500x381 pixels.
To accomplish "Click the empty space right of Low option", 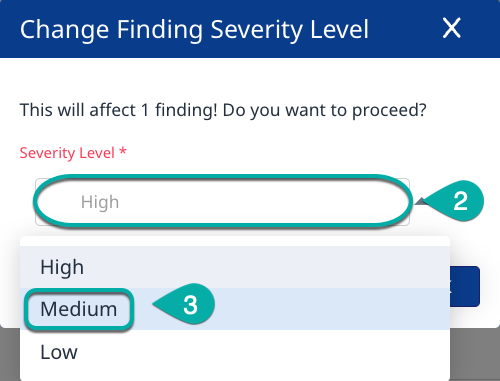I will click(263, 352).
